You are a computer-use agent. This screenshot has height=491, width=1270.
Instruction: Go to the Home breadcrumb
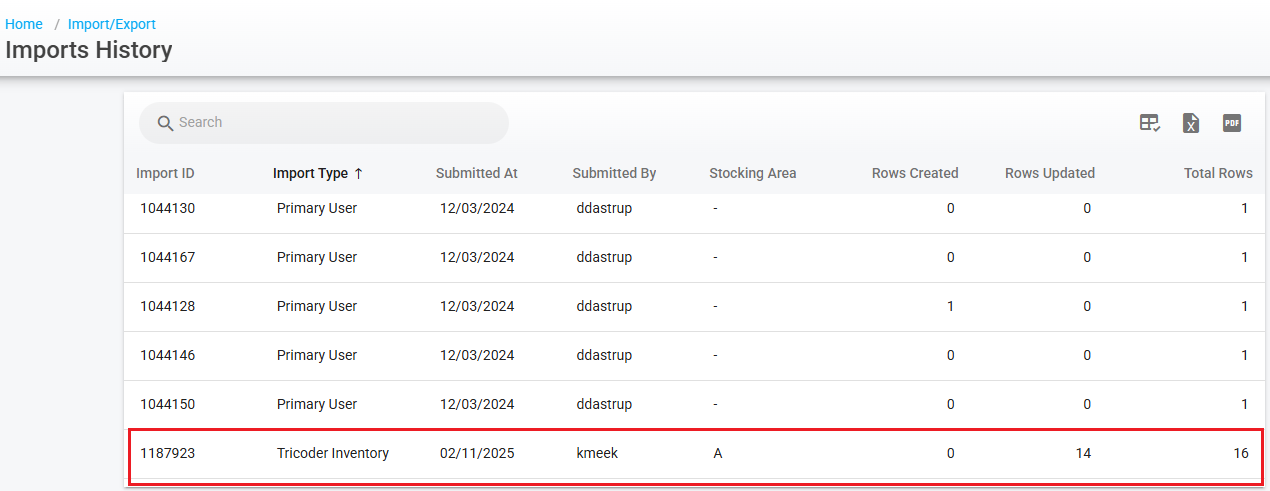point(24,24)
